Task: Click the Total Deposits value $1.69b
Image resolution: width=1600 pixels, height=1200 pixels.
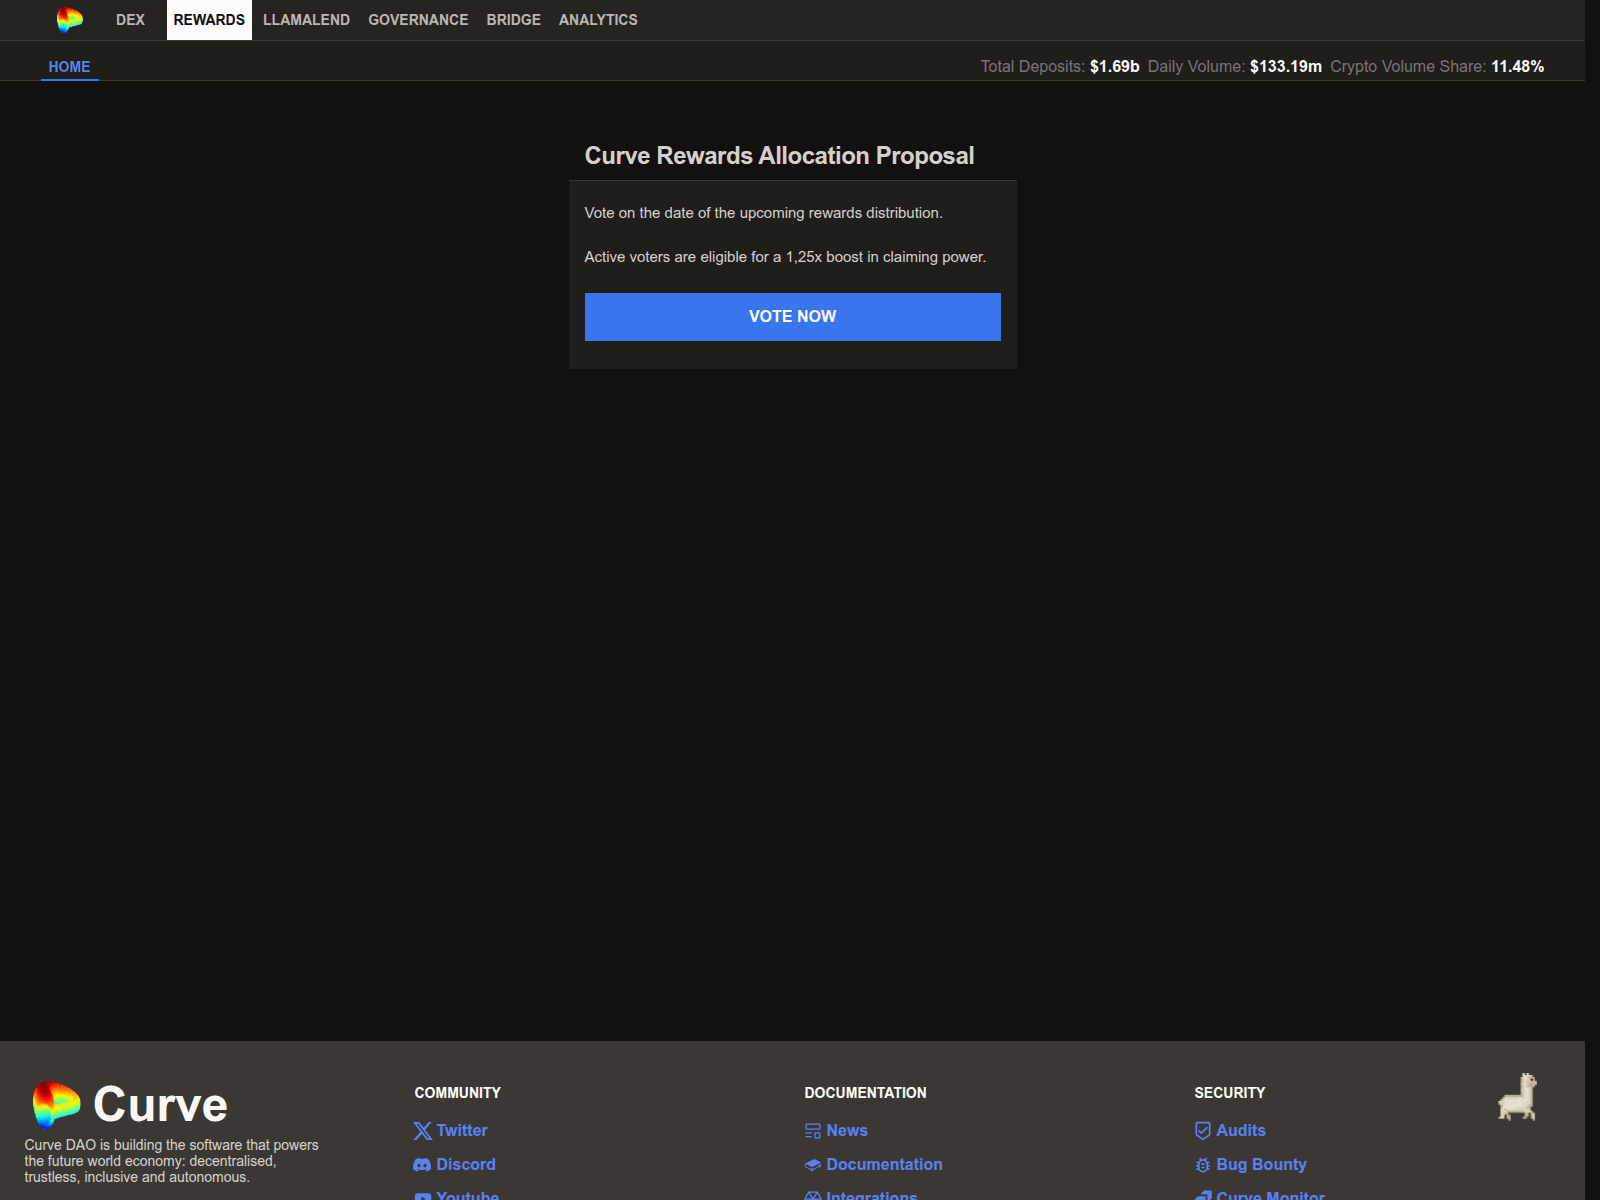Action: (1114, 67)
